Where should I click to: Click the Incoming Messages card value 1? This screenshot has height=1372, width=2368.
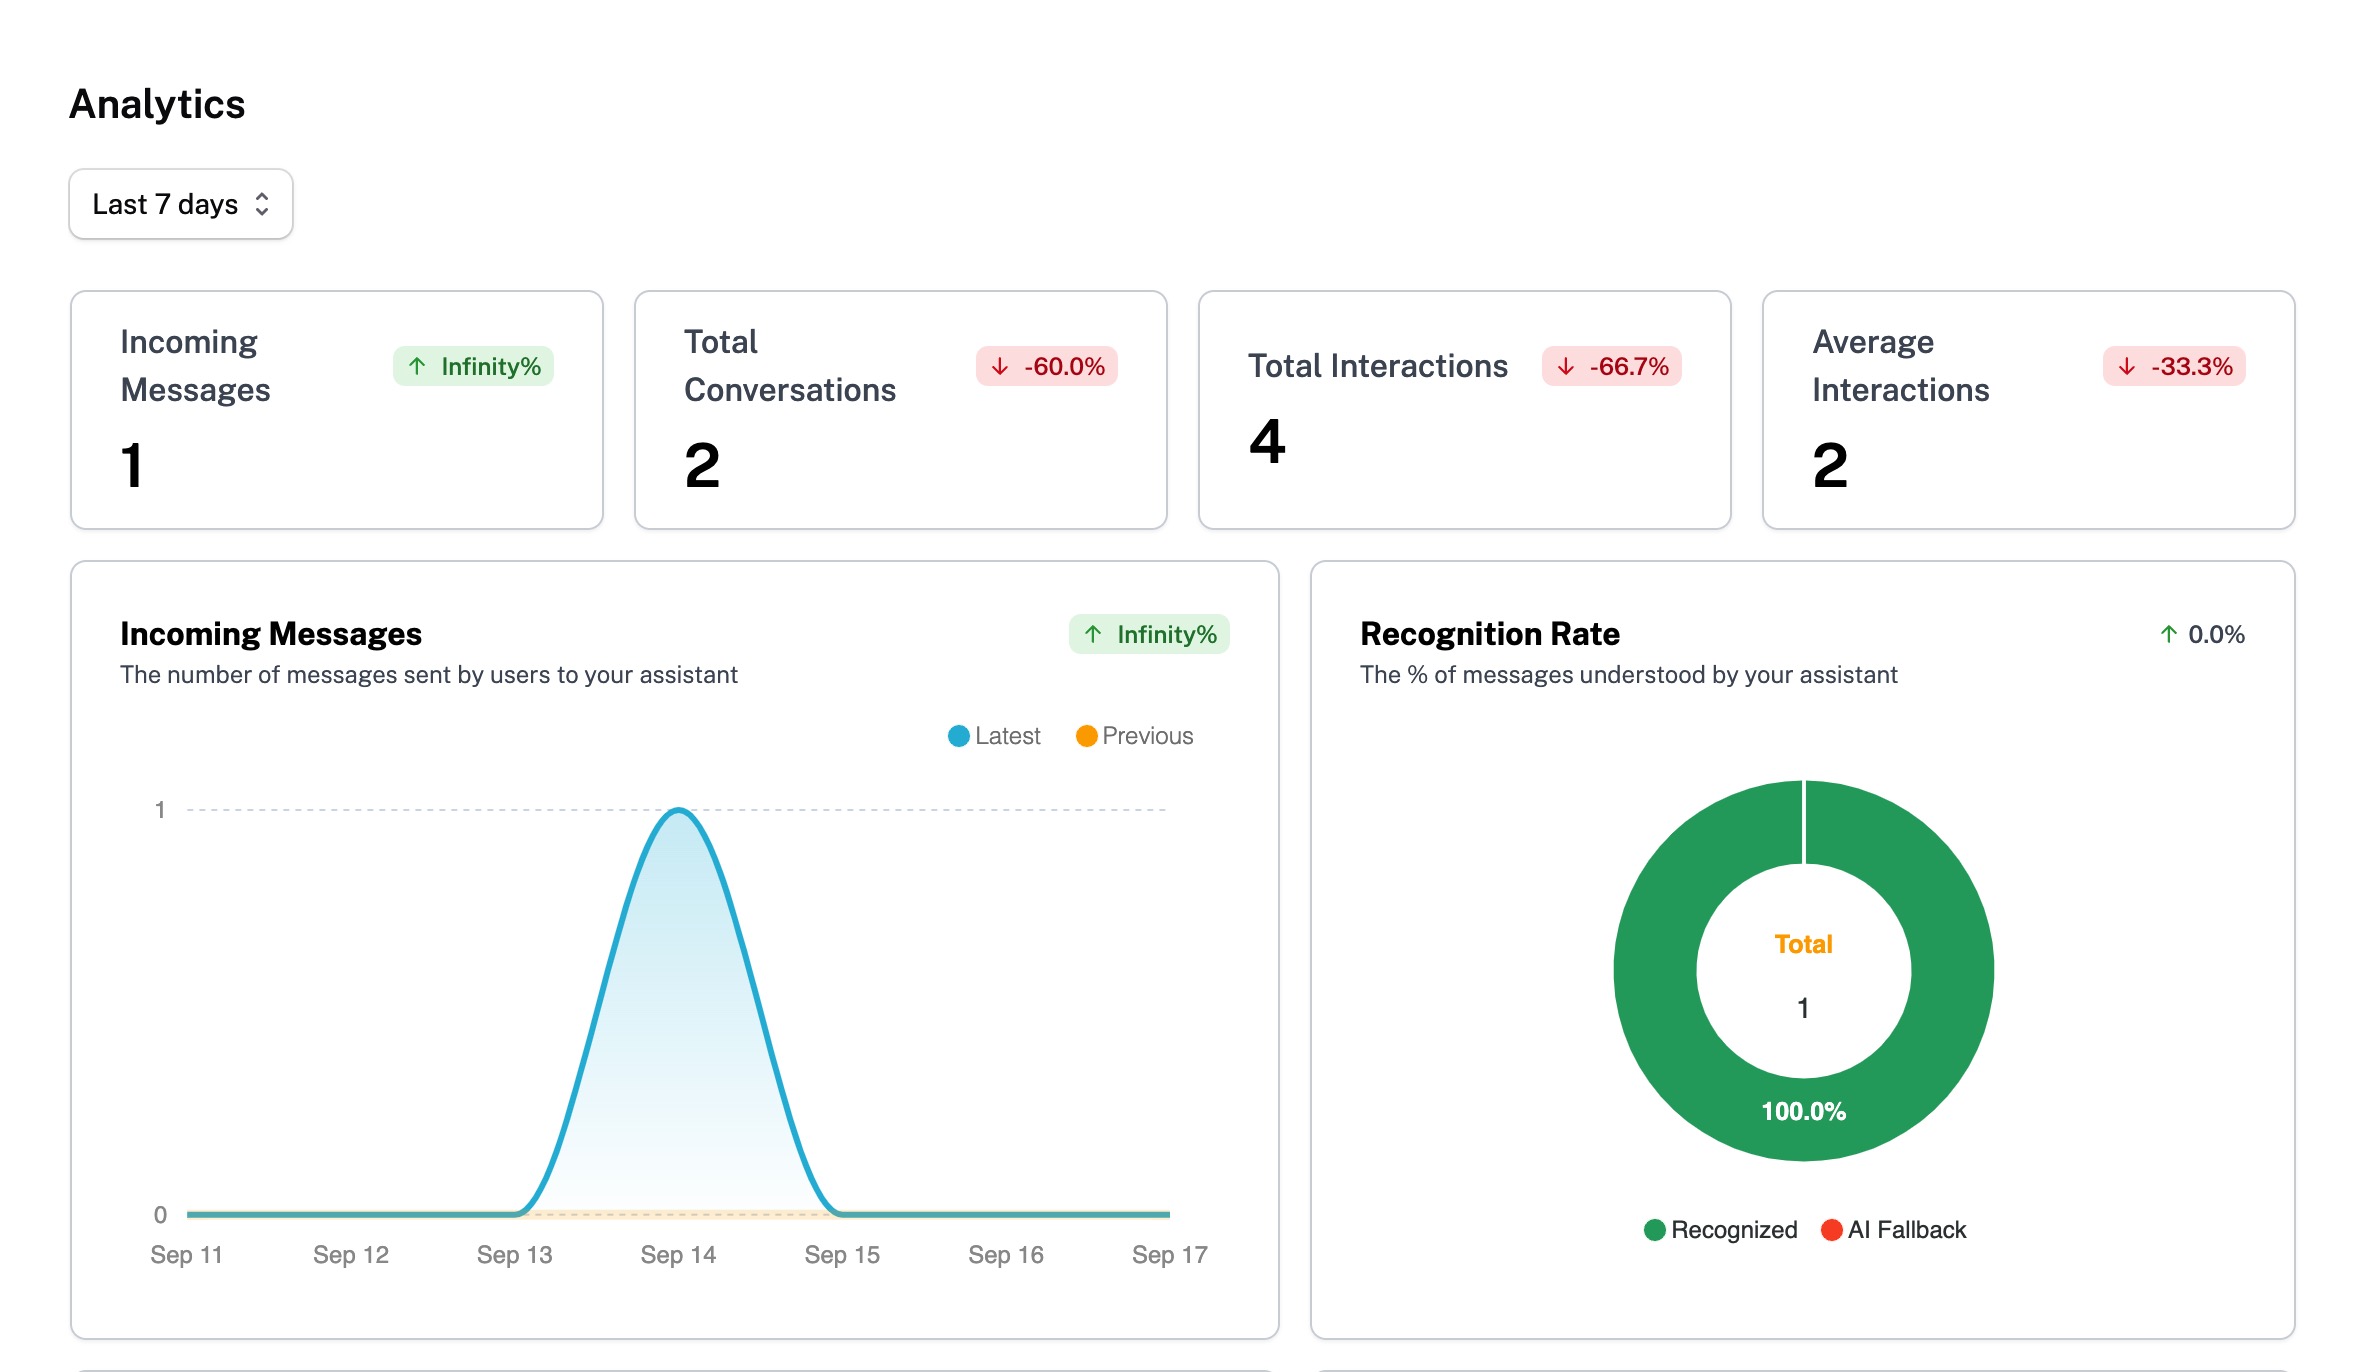tap(132, 466)
